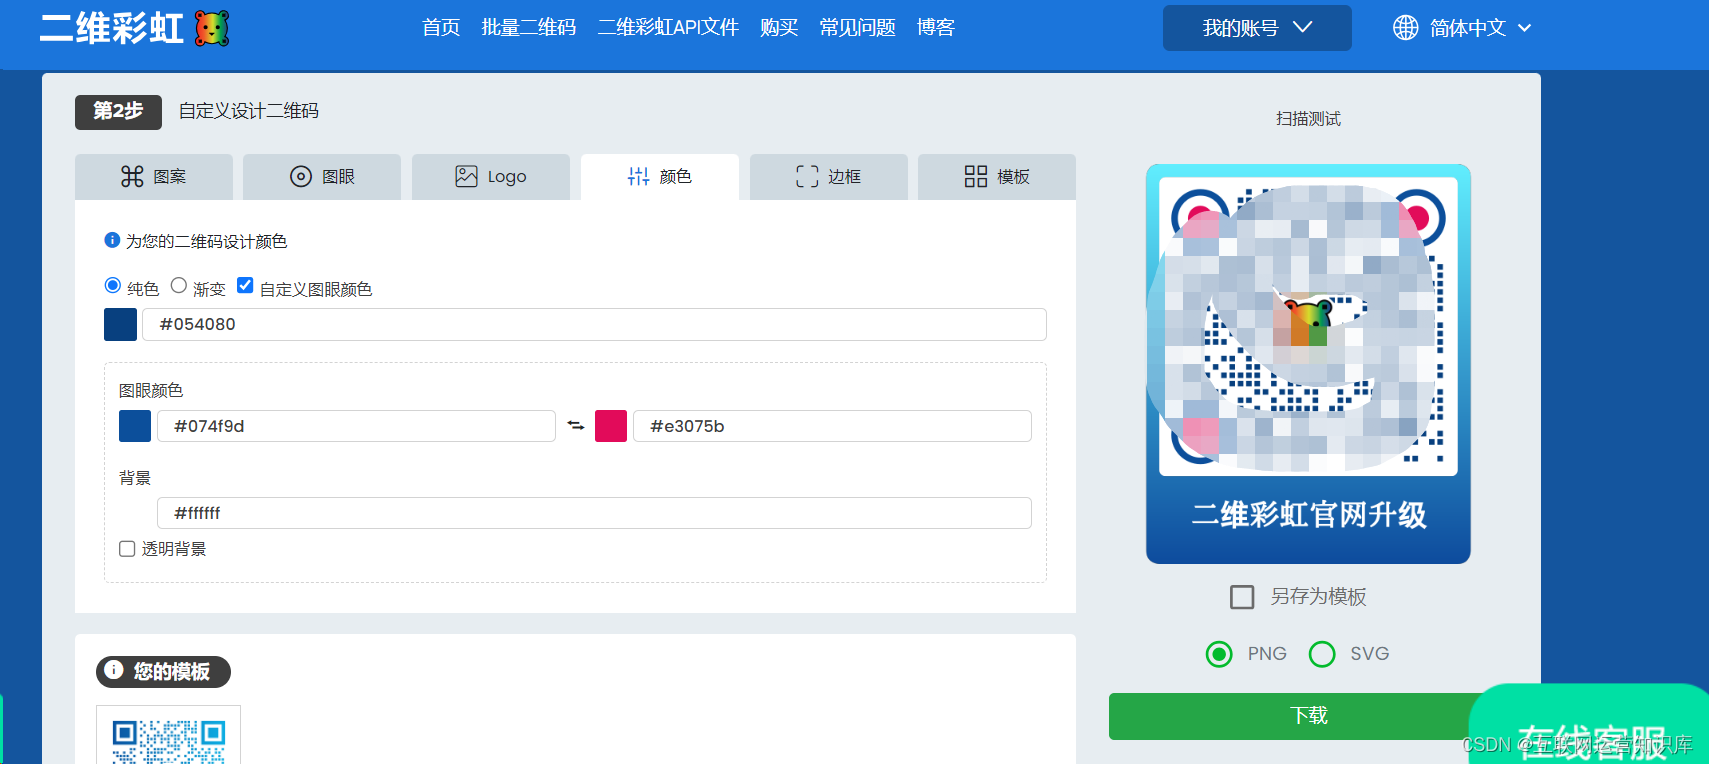Swap eye colors with arrows icon
This screenshot has width=1709, height=764.
575,426
